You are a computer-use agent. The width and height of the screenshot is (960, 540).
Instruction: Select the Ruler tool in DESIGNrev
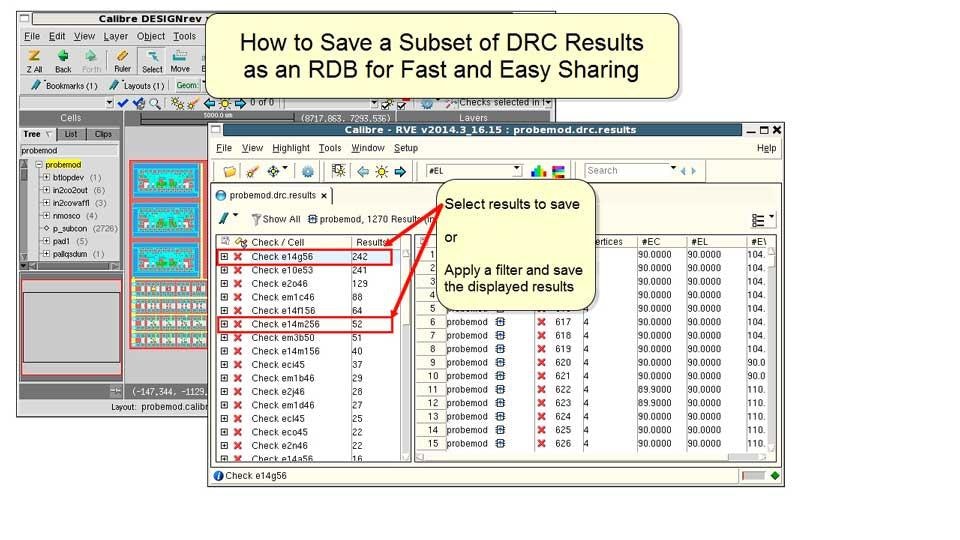[x=122, y=61]
